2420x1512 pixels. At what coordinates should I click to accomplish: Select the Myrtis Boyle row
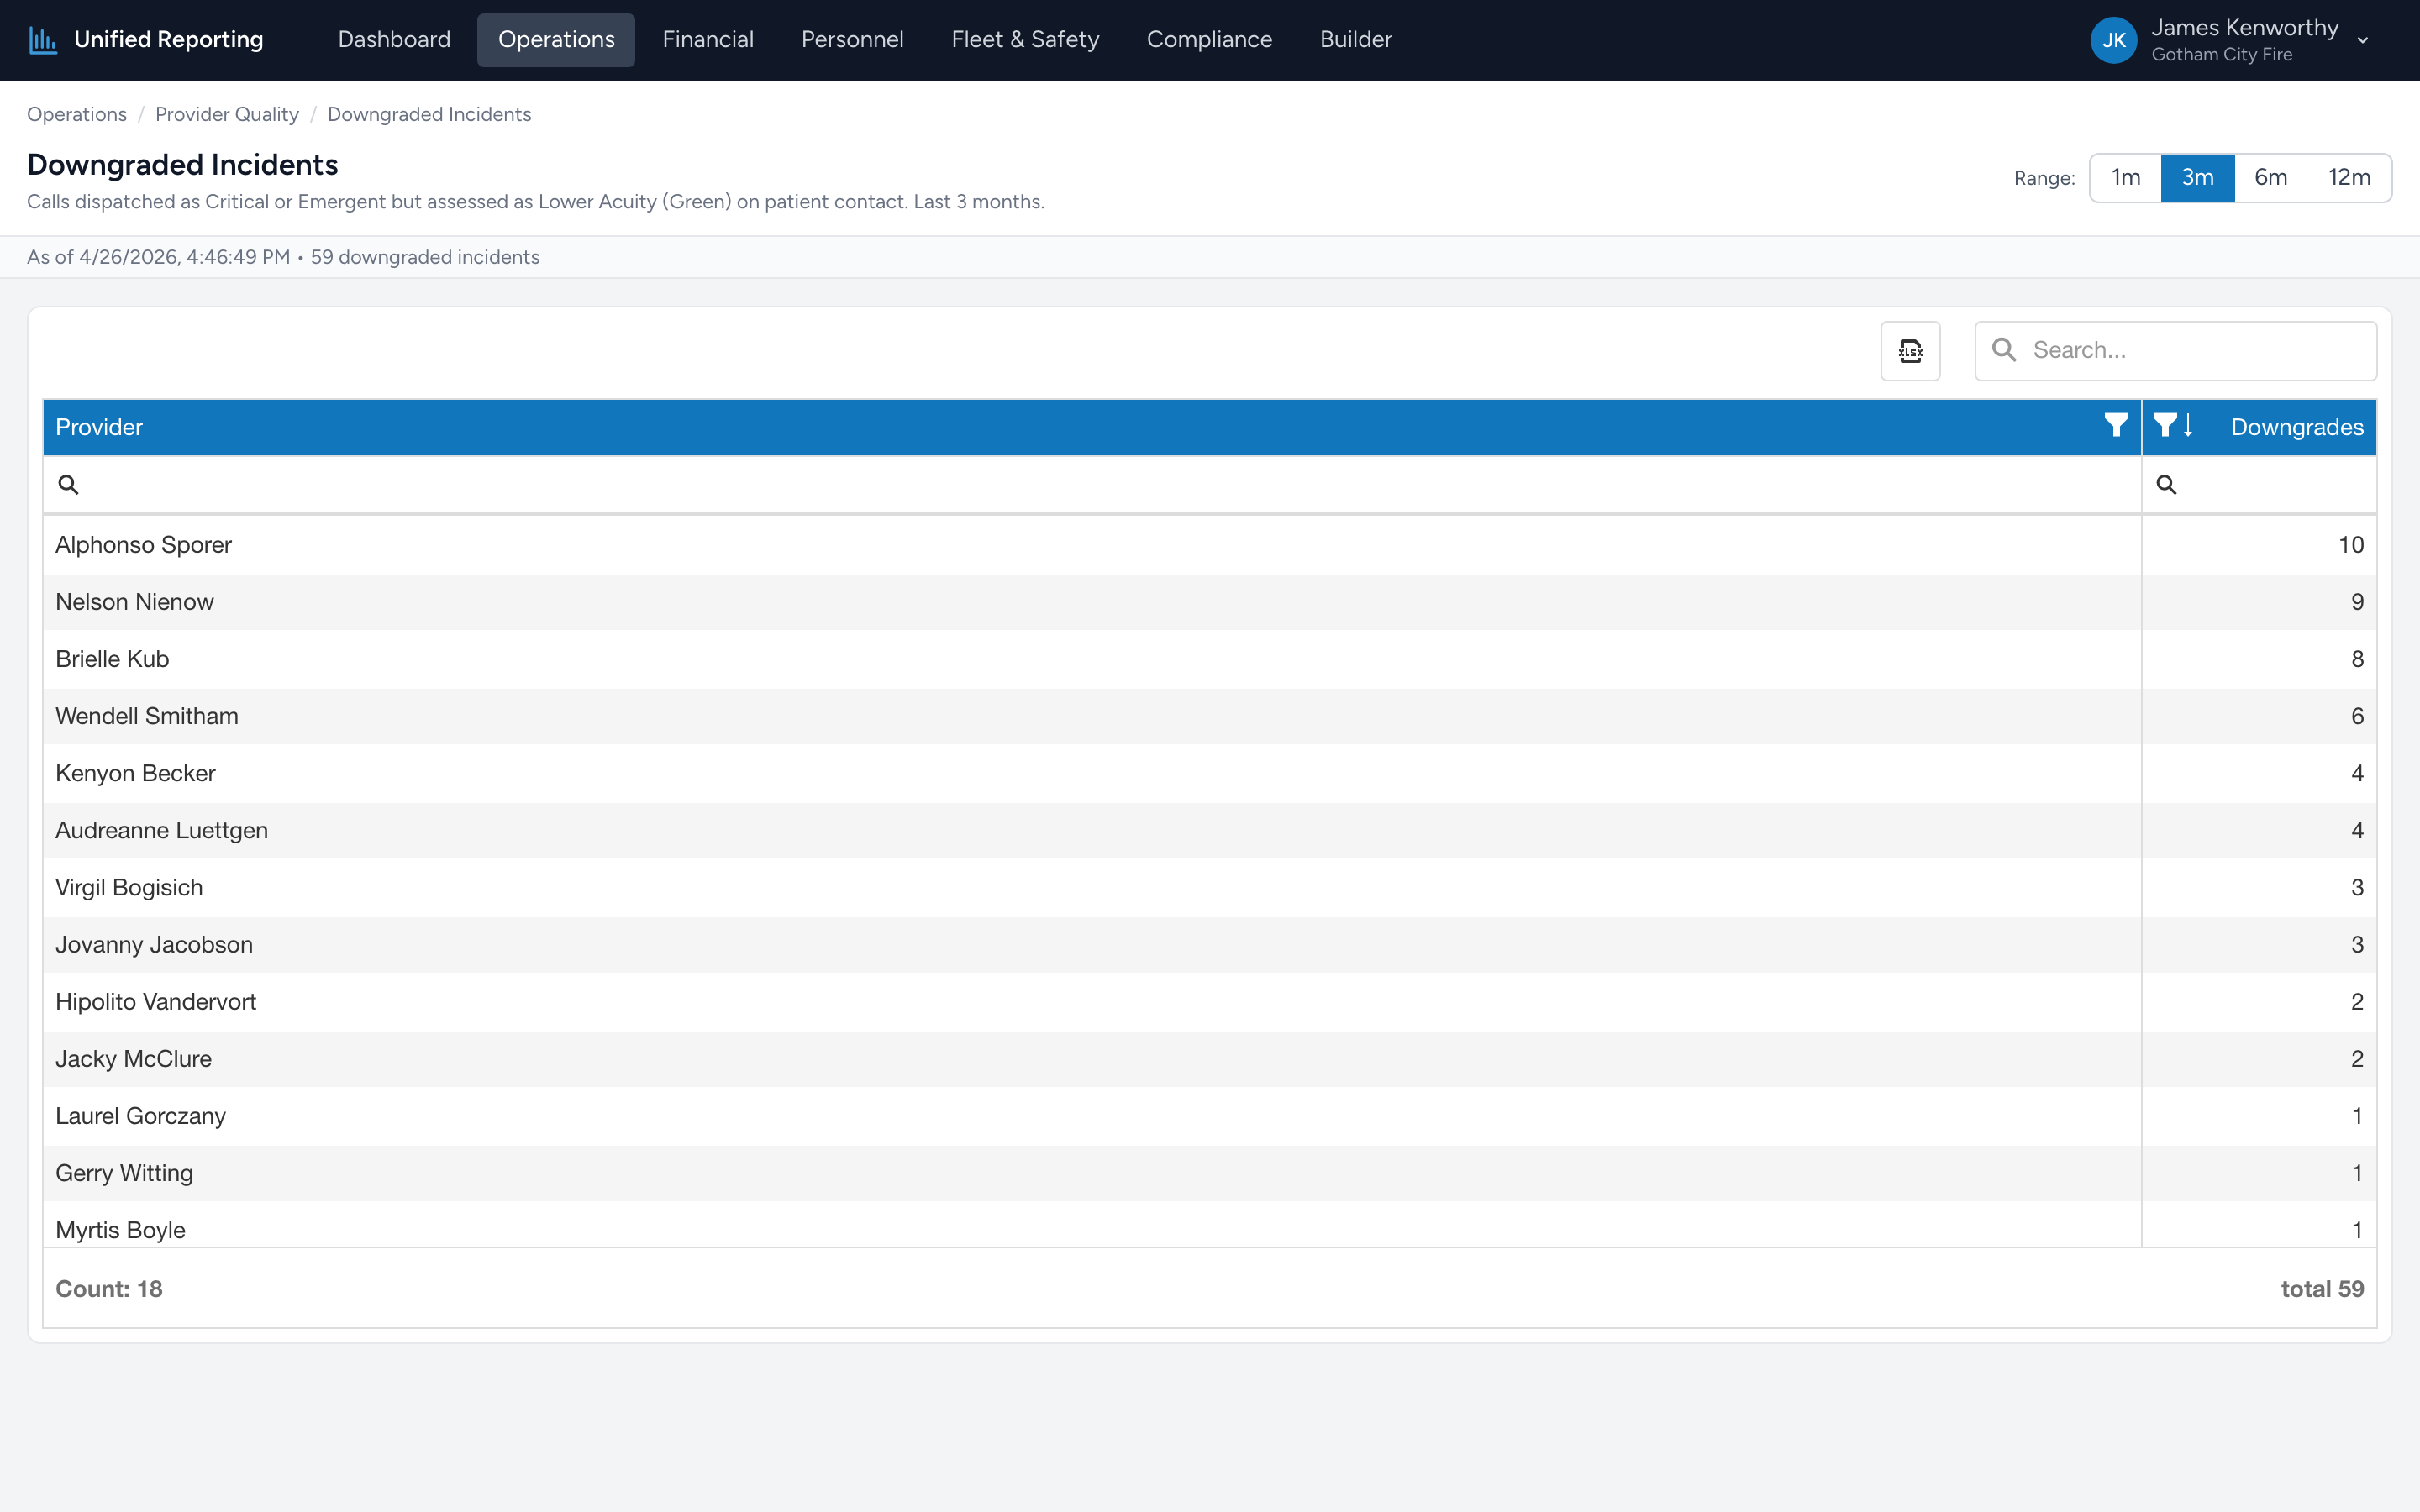(x=1209, y=1225)
